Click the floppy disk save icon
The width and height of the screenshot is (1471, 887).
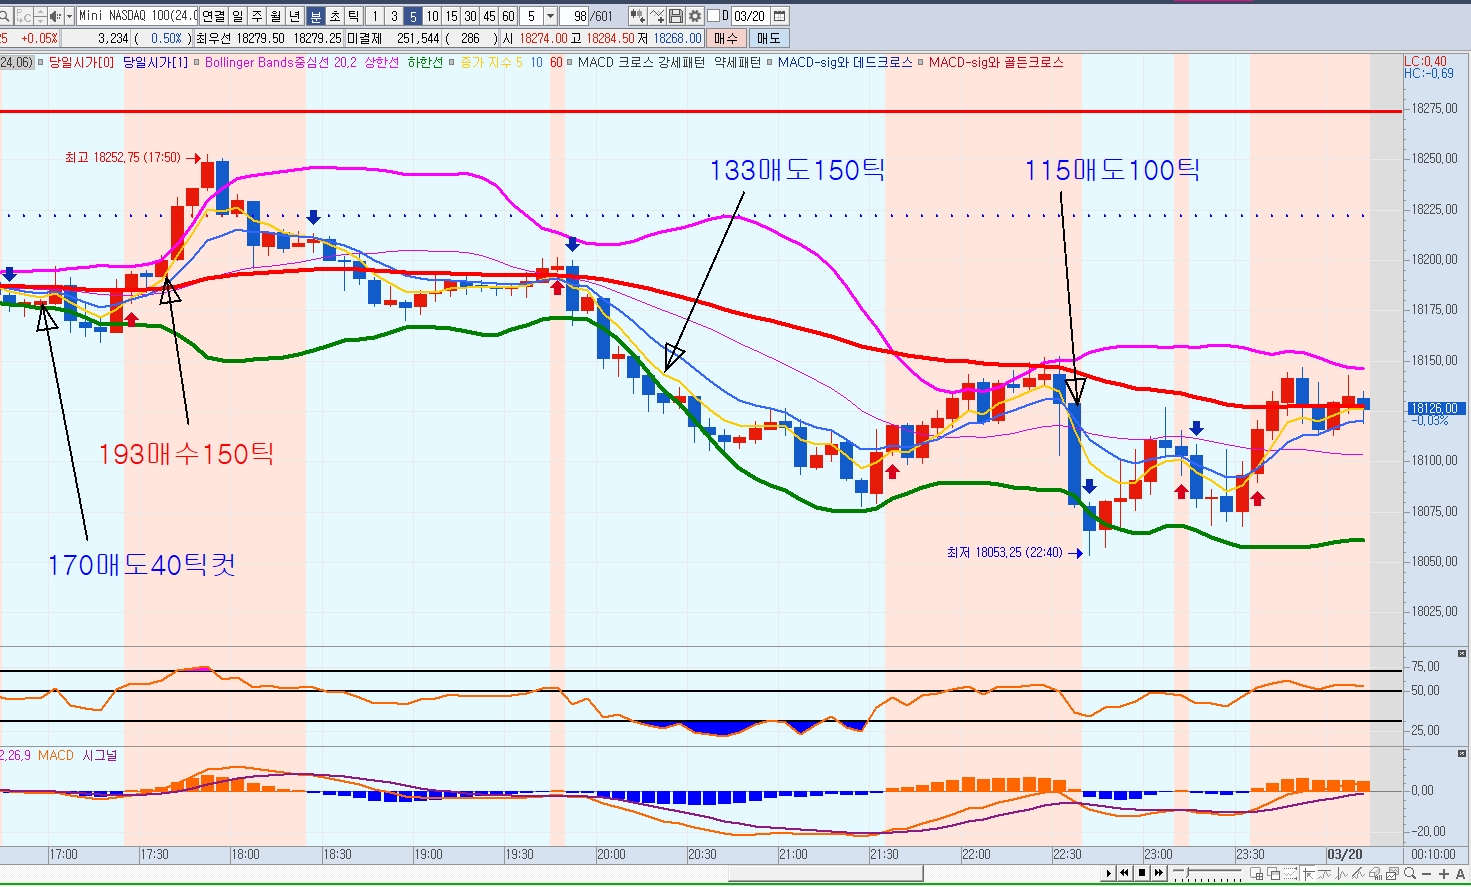coord(676,16)
